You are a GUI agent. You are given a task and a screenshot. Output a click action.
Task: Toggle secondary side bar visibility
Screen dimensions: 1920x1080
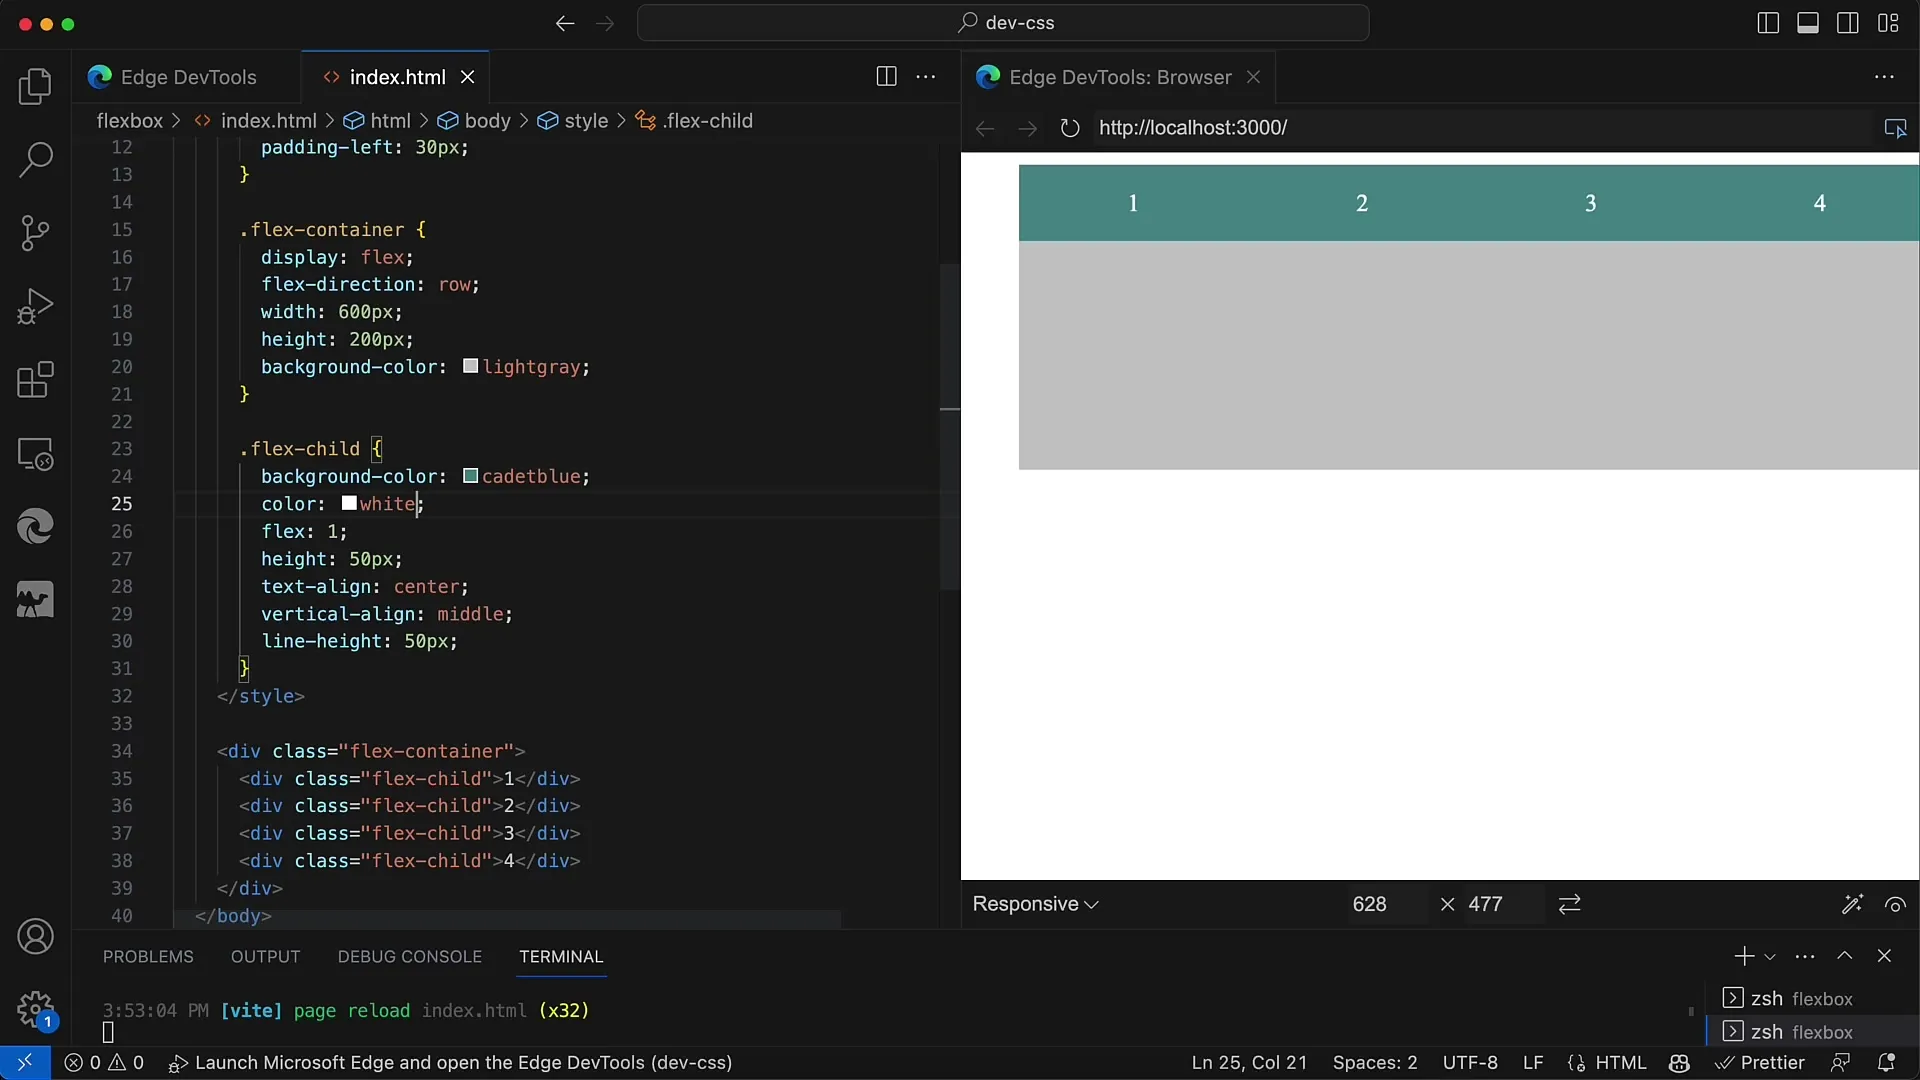tap(1848, 23)
